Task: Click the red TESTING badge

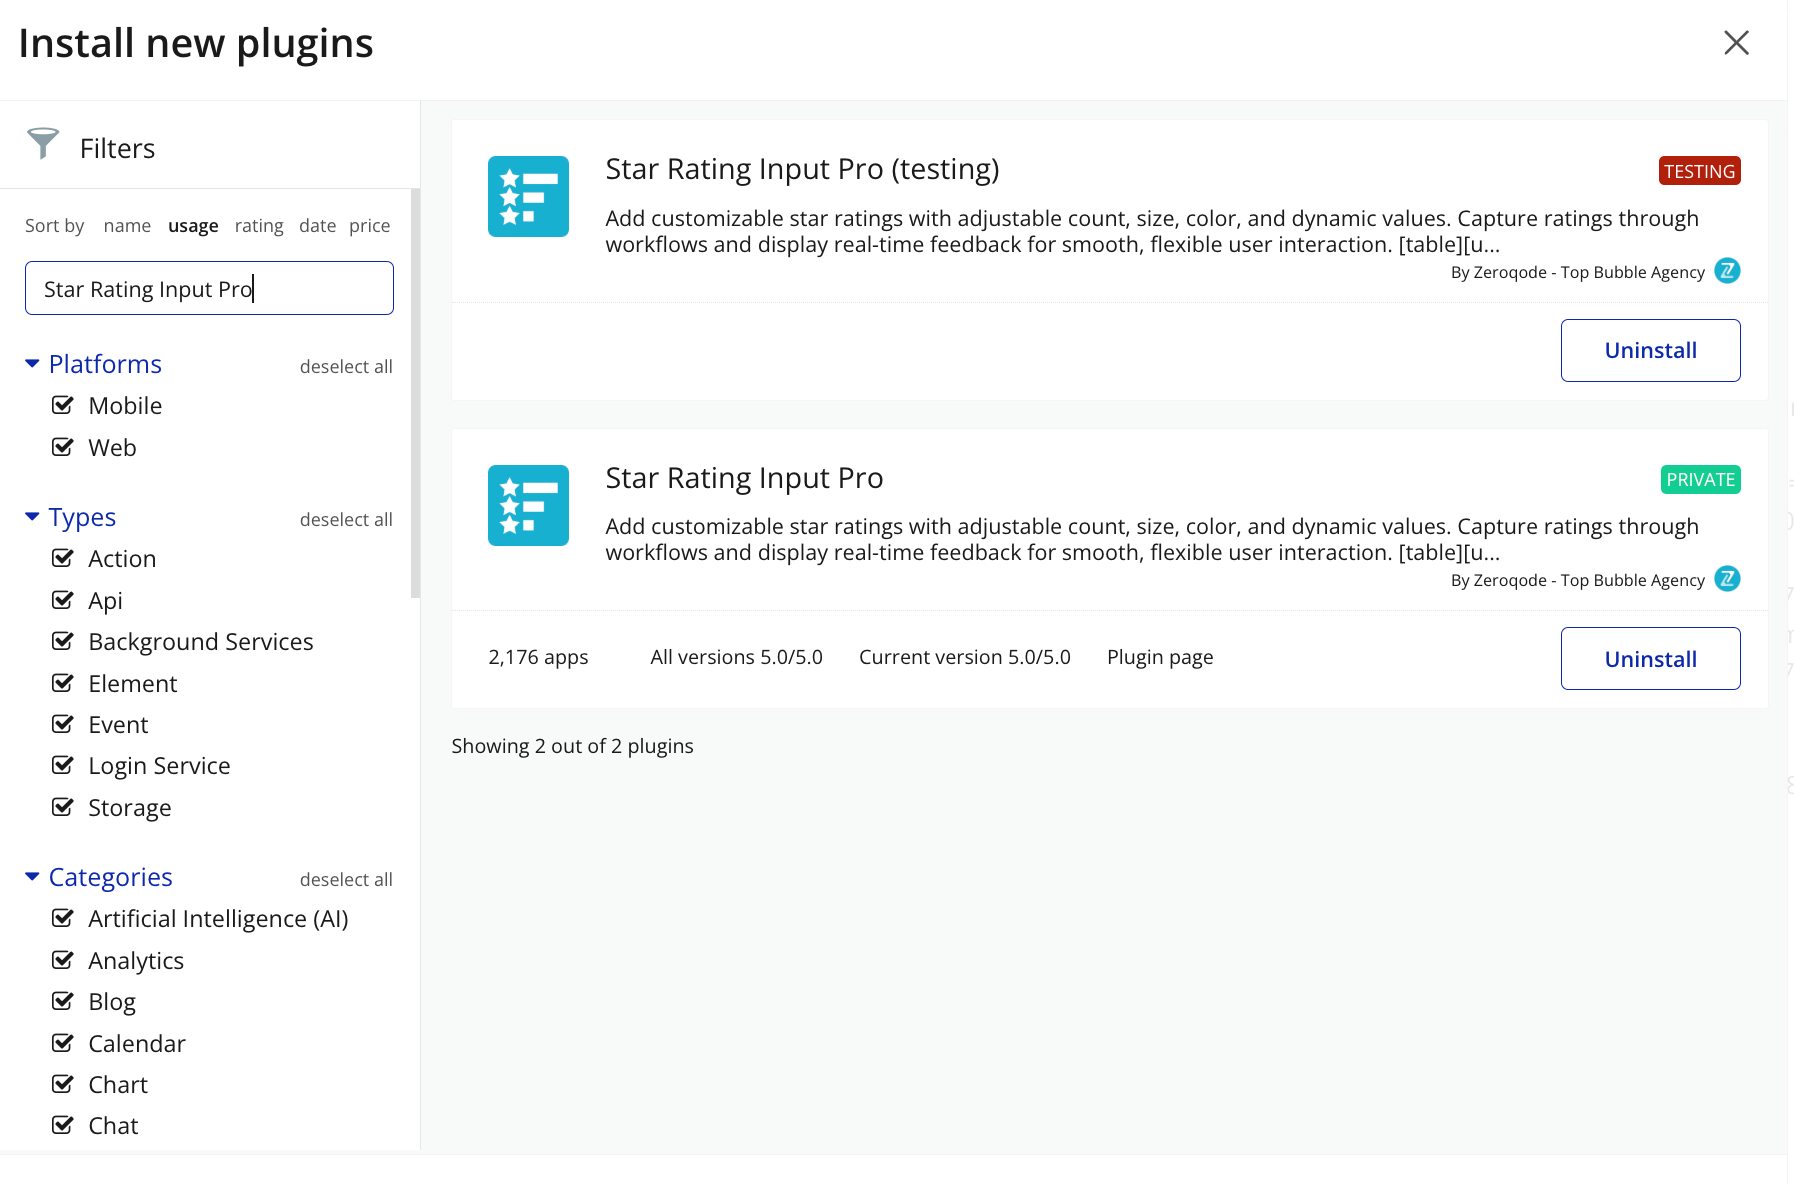Action: [x=1699, y=171]
